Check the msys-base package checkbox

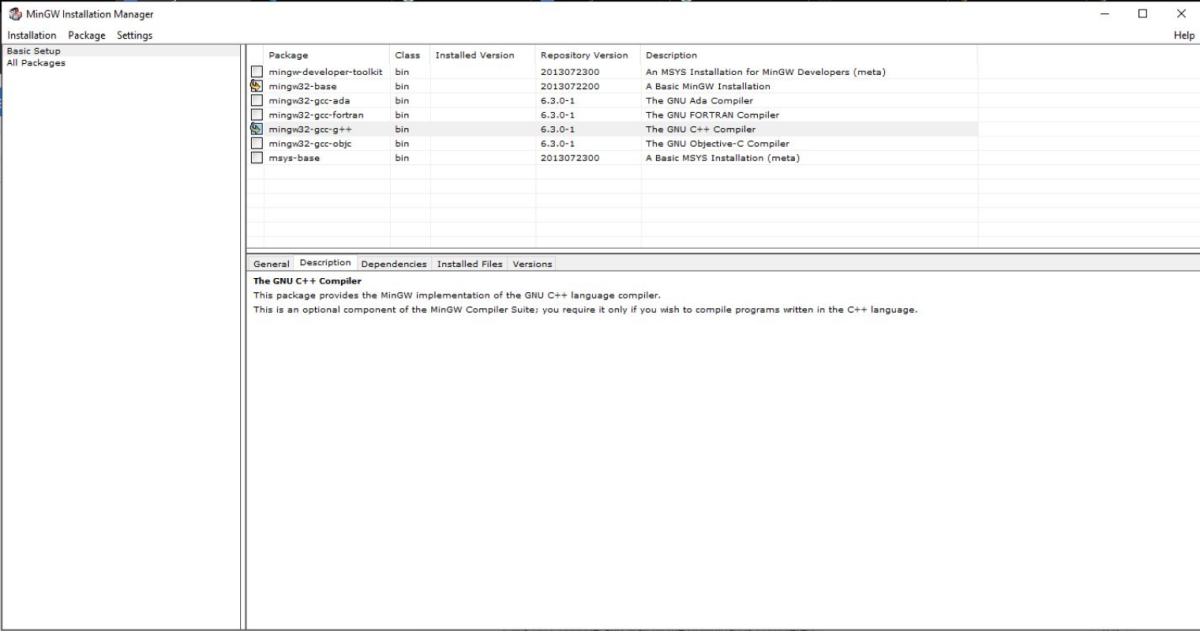click(256, 158)
